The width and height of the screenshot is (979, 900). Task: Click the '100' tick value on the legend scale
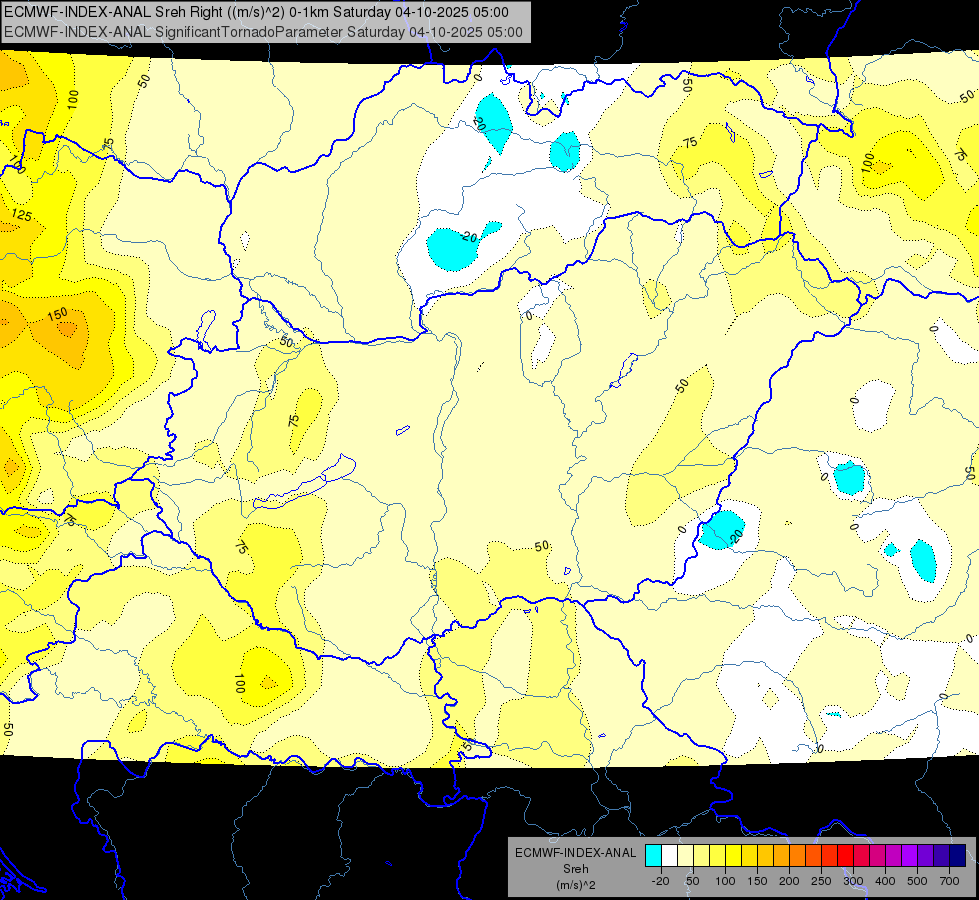pos(725,881)
